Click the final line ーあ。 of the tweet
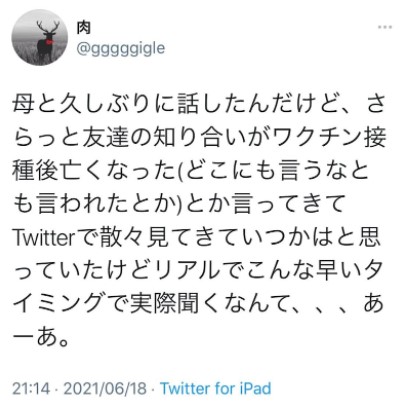The width and height of the screenshot is (403, 408). pos(41,337)
